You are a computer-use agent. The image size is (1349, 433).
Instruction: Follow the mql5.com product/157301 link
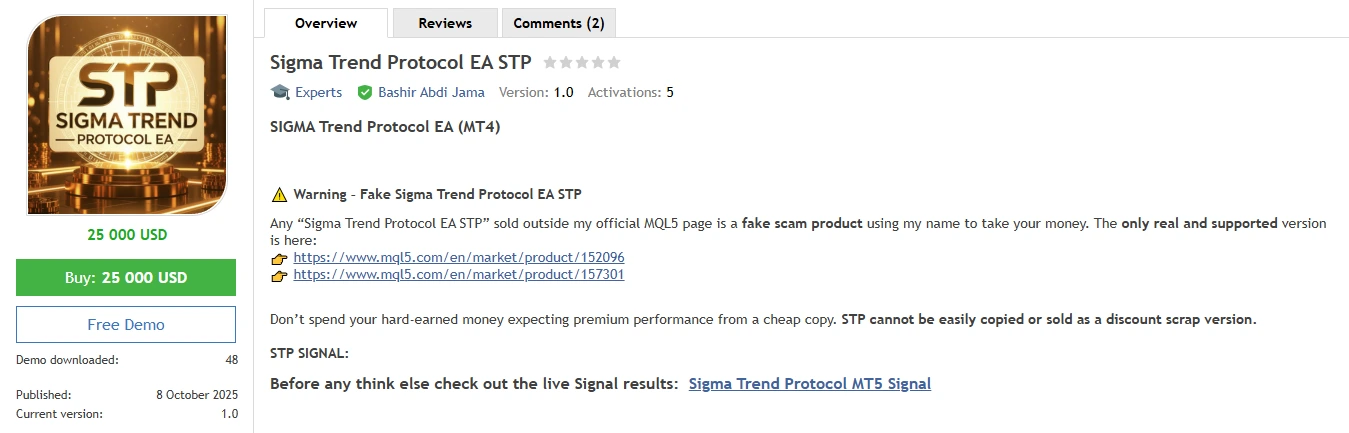point(459,275)
